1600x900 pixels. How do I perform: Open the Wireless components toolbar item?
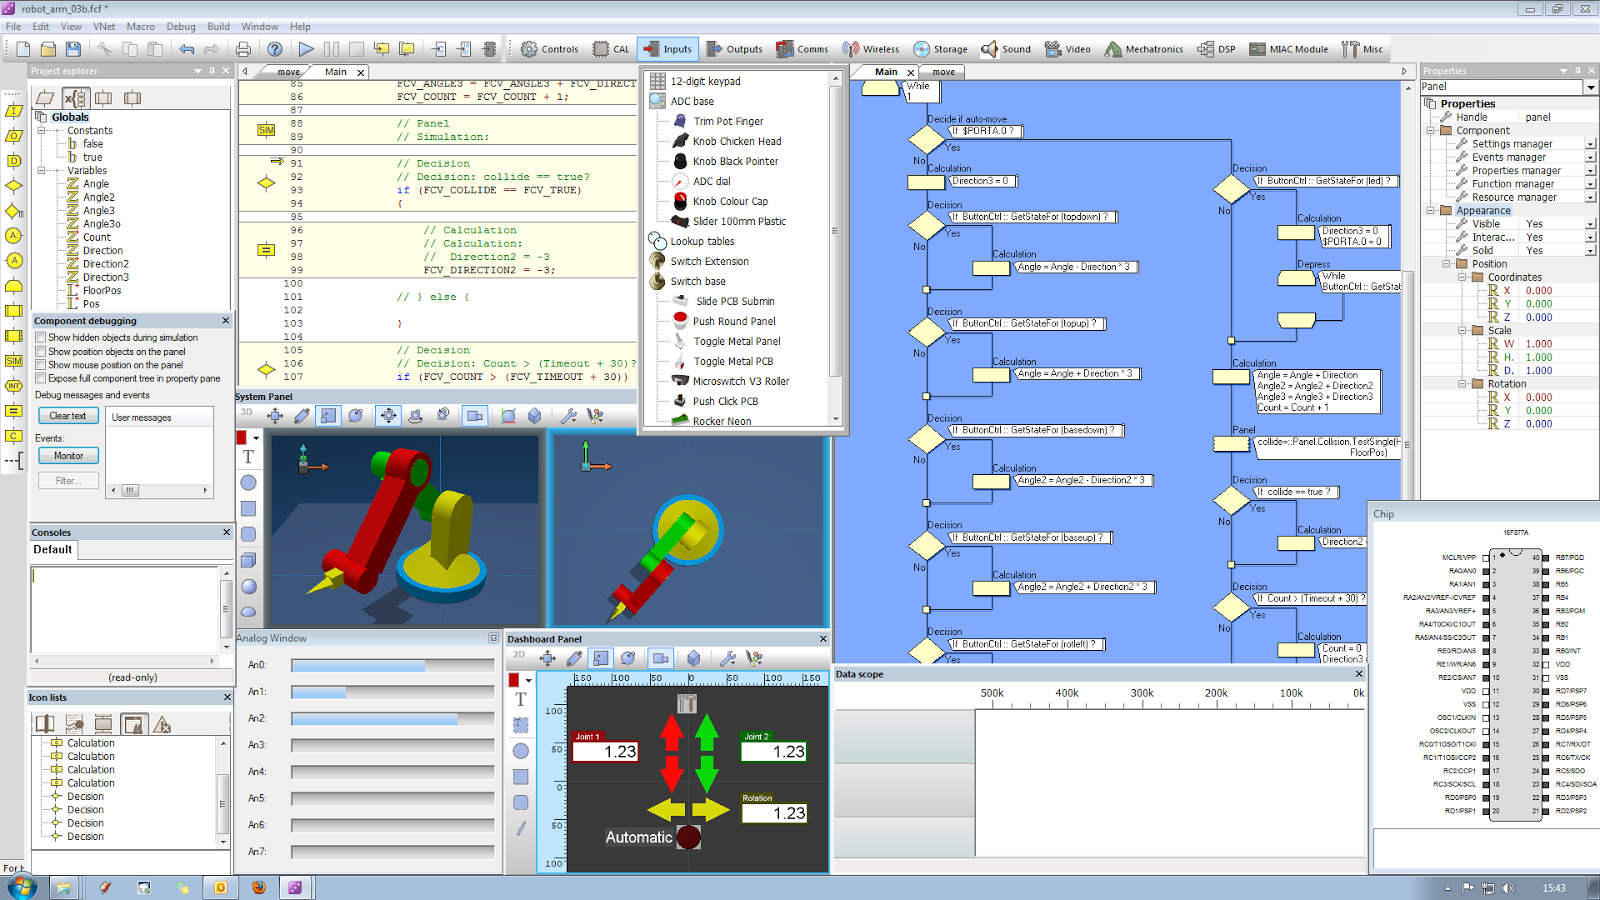[870, 48]
